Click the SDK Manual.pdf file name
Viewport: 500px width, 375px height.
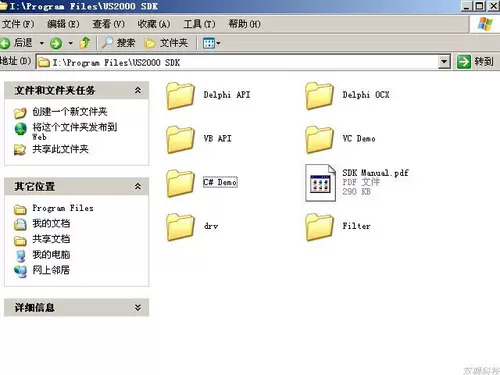click(376, 173)
